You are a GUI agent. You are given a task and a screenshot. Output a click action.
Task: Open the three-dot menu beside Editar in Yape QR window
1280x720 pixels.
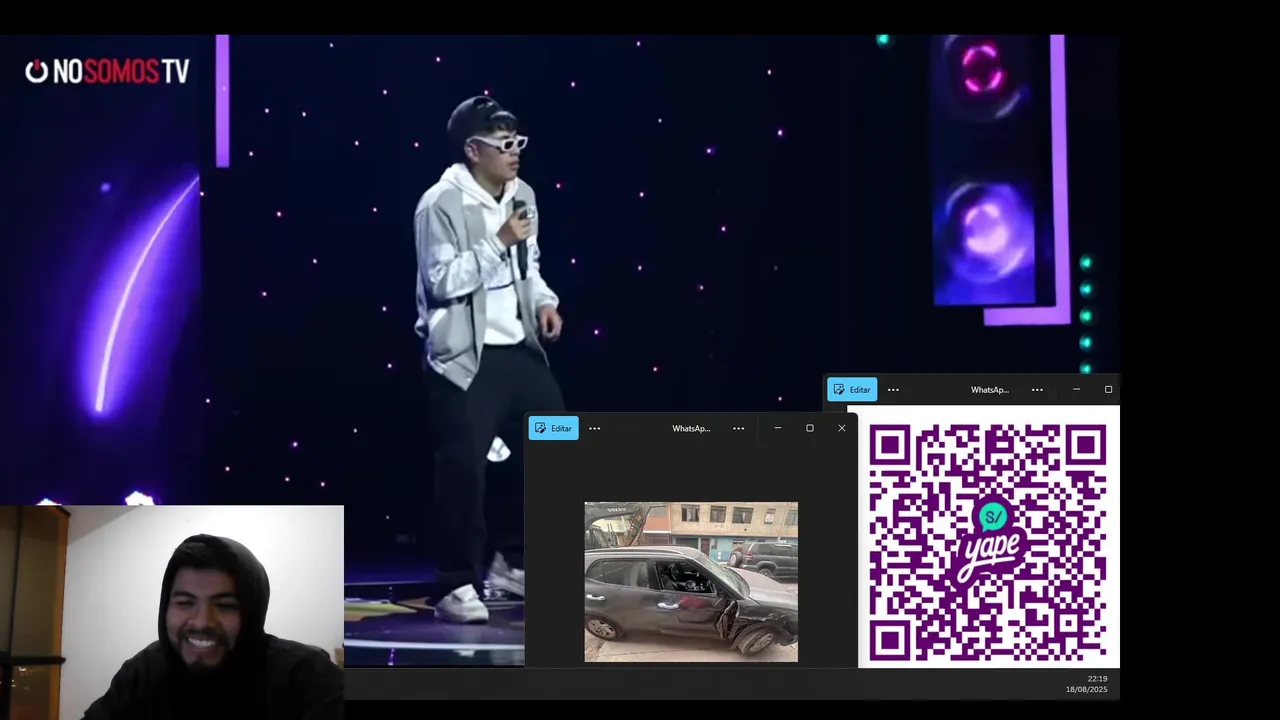point(893,389)
